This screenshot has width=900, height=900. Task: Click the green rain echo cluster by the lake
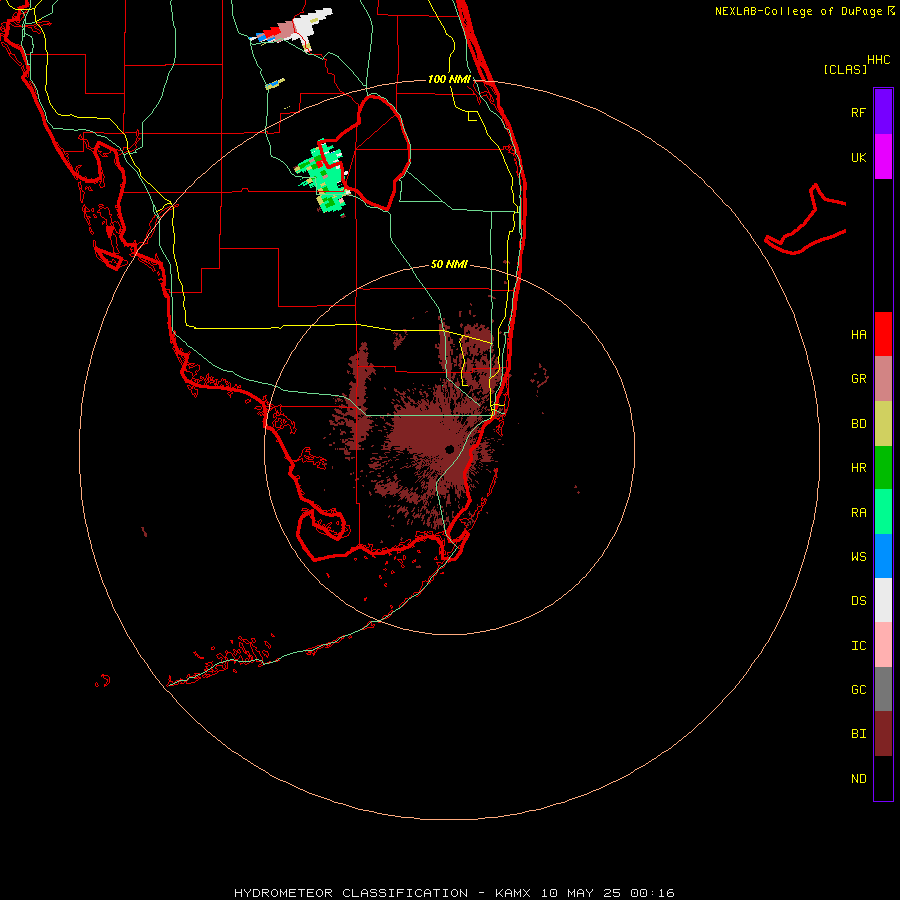pyautogui.click(x=323, y=178)
